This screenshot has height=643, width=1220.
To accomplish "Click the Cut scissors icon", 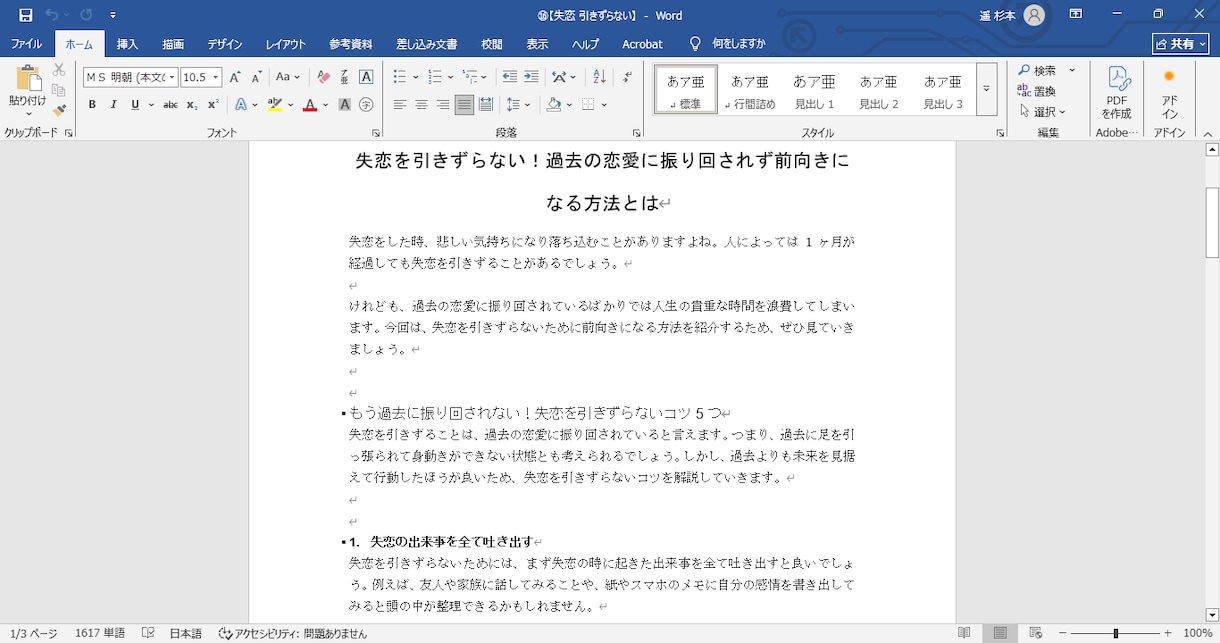I will (59, 70).
